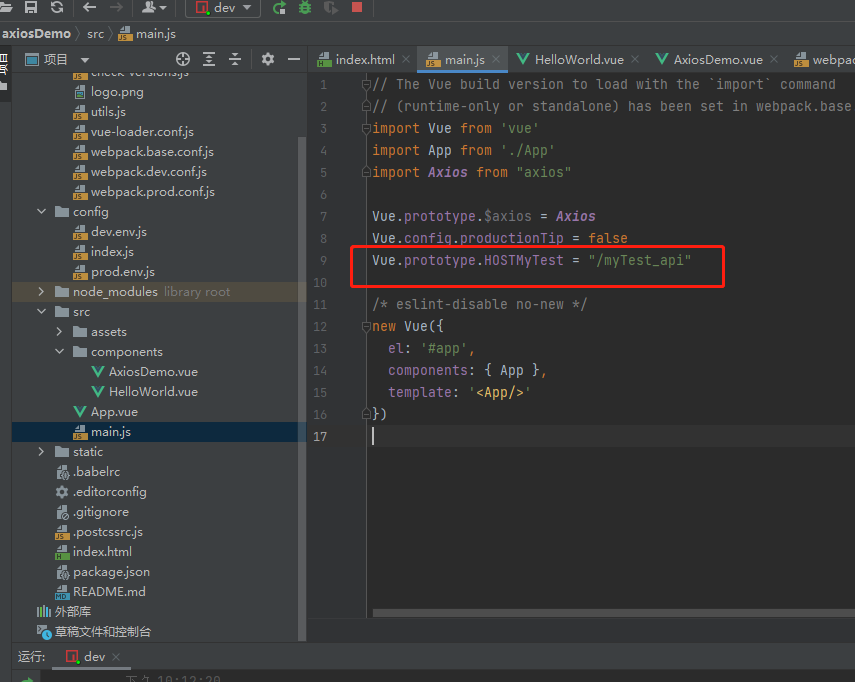
Task: Expand the static folder
Action: point(41,451)
